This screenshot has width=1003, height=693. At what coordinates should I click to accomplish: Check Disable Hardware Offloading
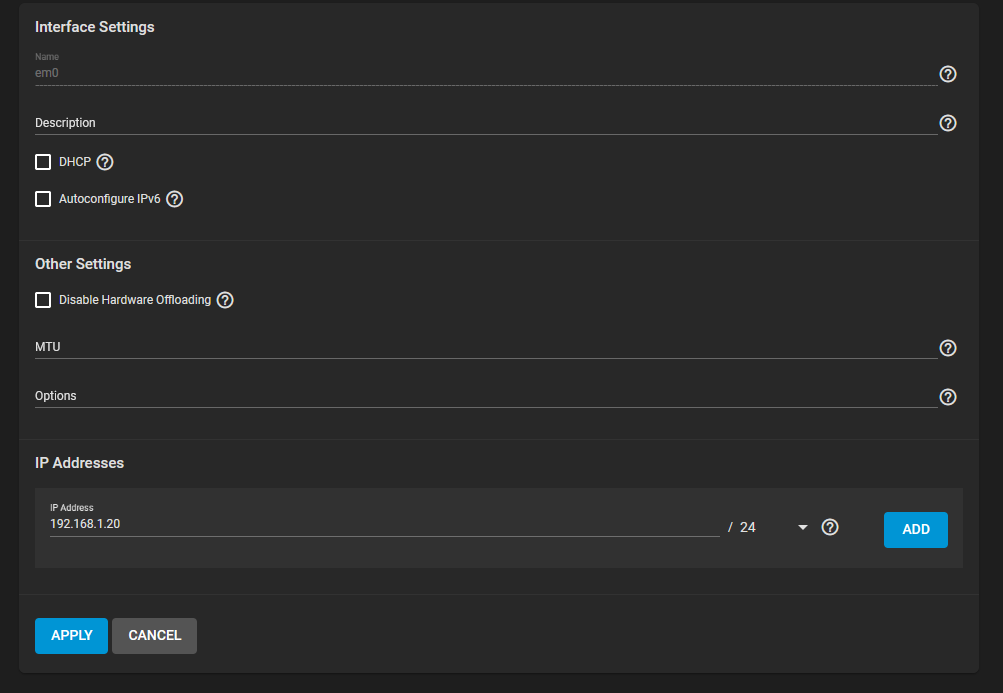43,300
